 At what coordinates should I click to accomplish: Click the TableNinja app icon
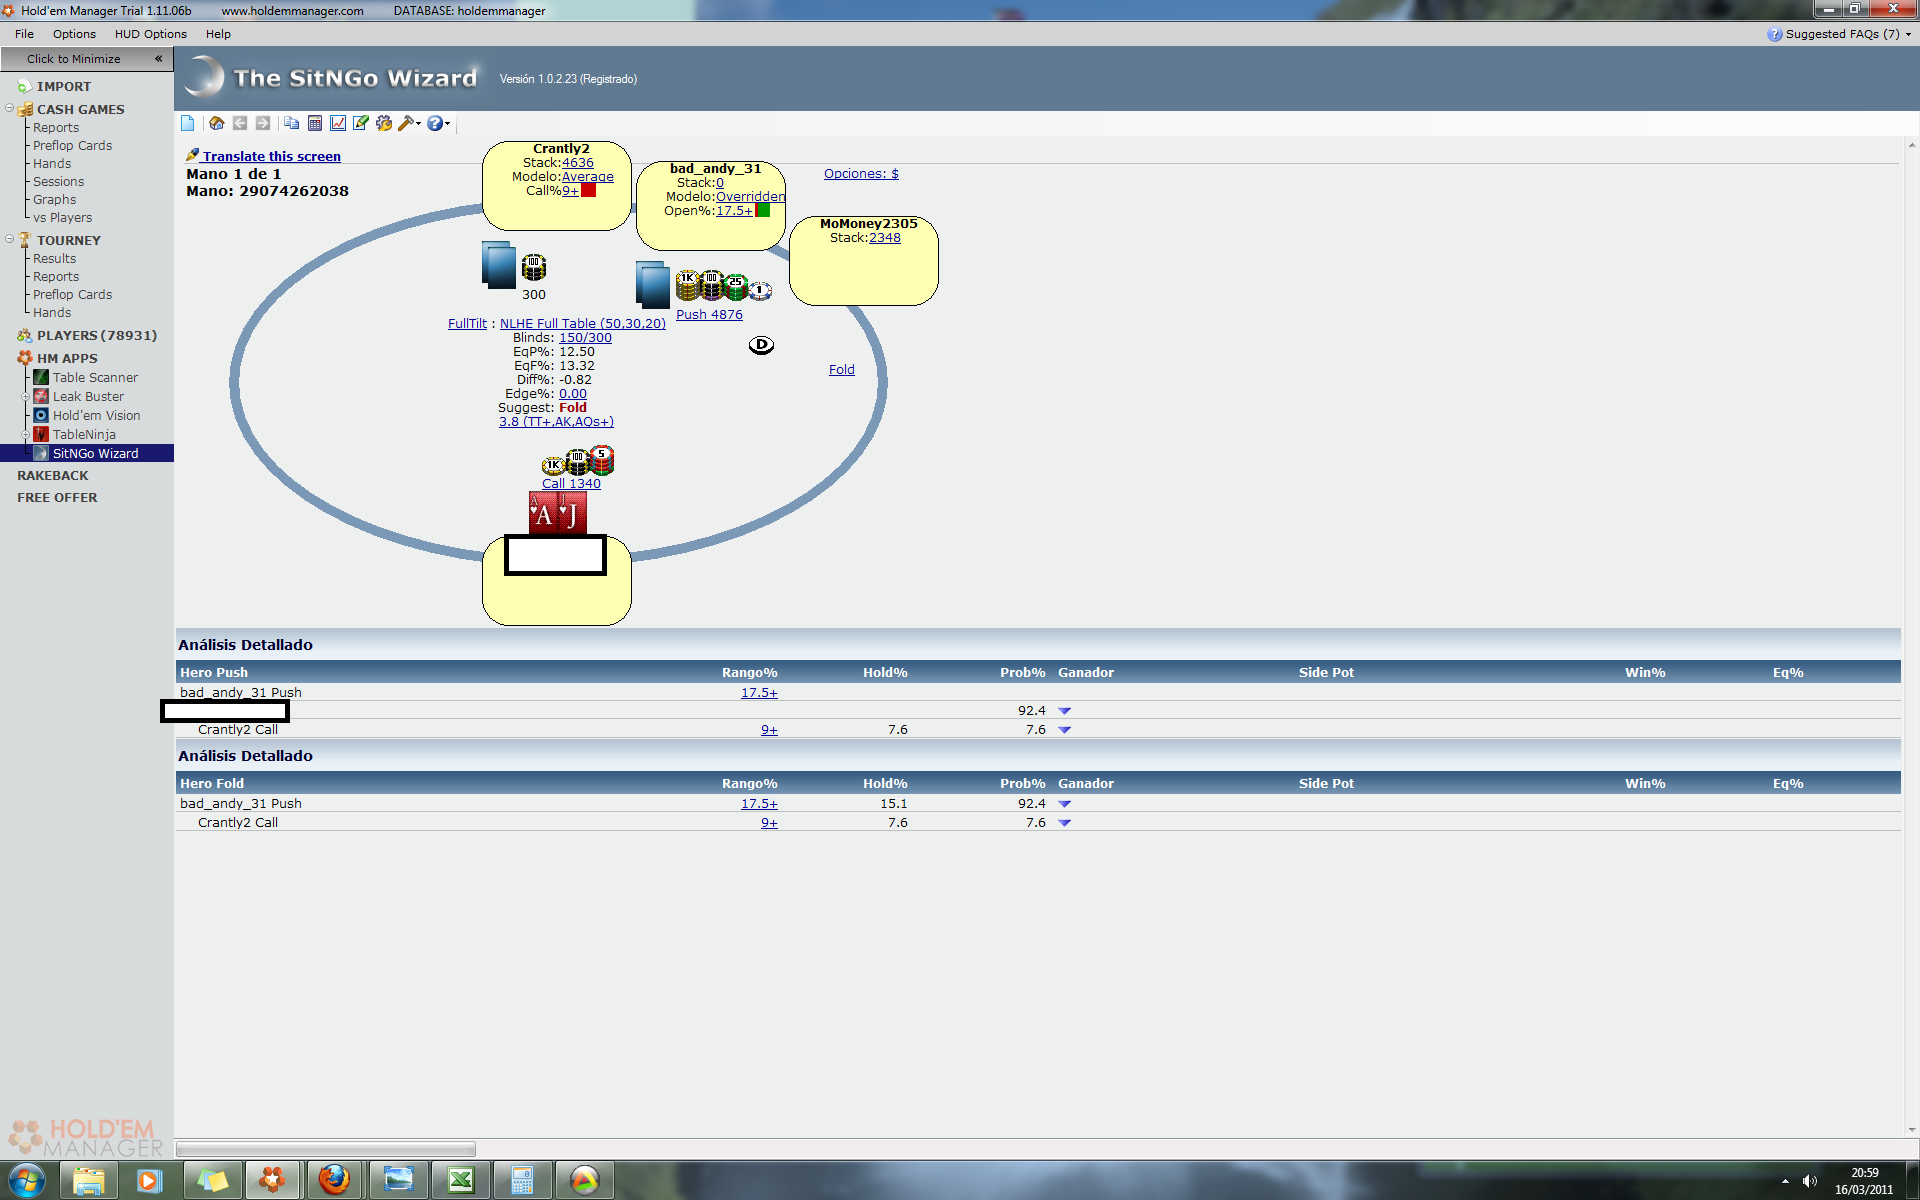click(x=41, y=434)
